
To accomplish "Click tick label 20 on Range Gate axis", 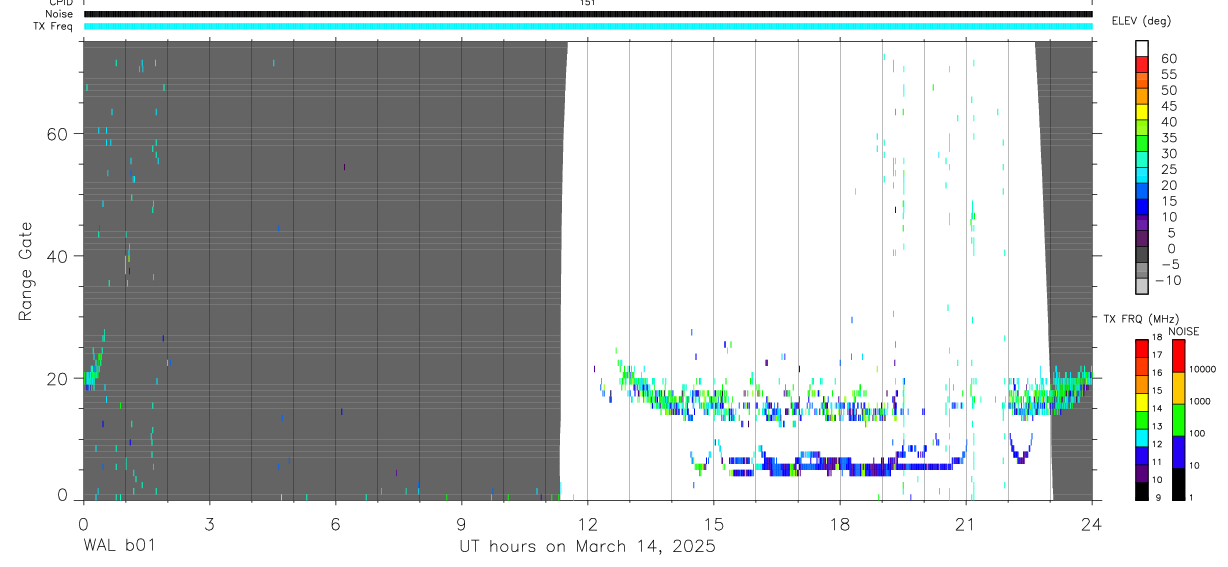I will click(x=59, y=379).
